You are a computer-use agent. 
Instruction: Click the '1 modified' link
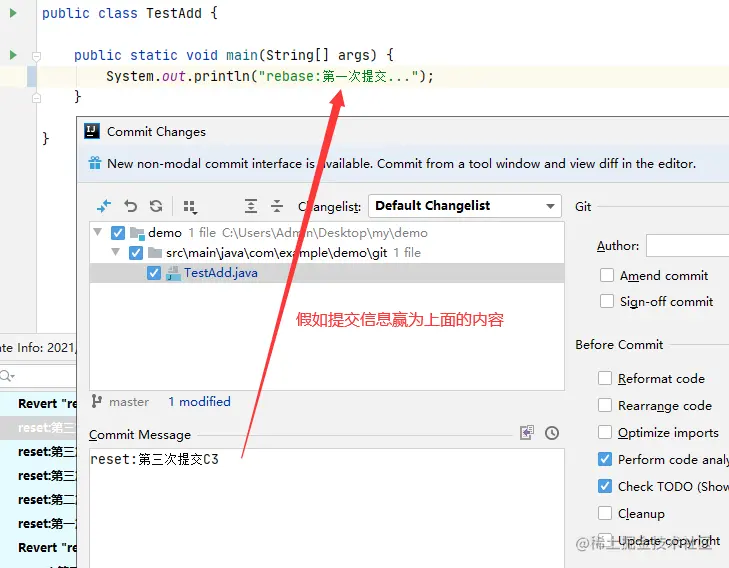click(x=199, y=402)
